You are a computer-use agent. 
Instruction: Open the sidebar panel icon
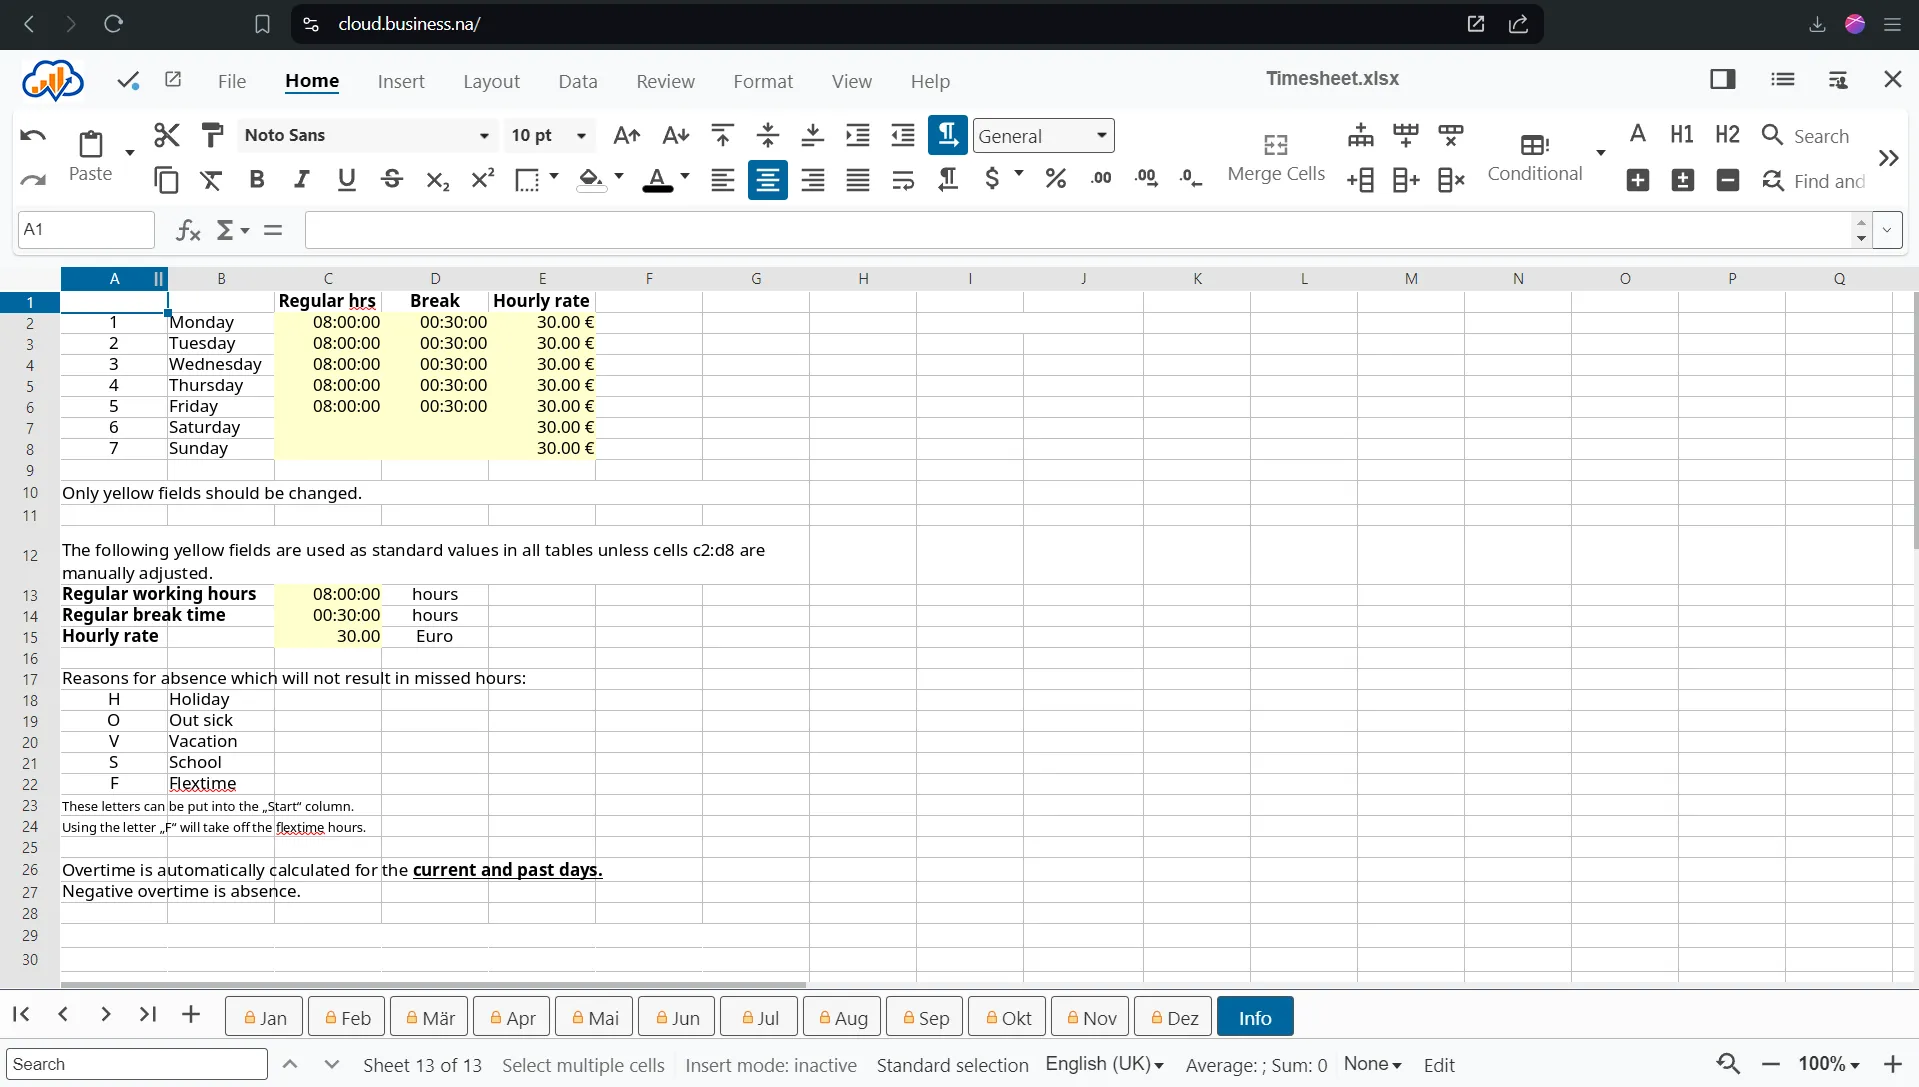click(1723, 79)
